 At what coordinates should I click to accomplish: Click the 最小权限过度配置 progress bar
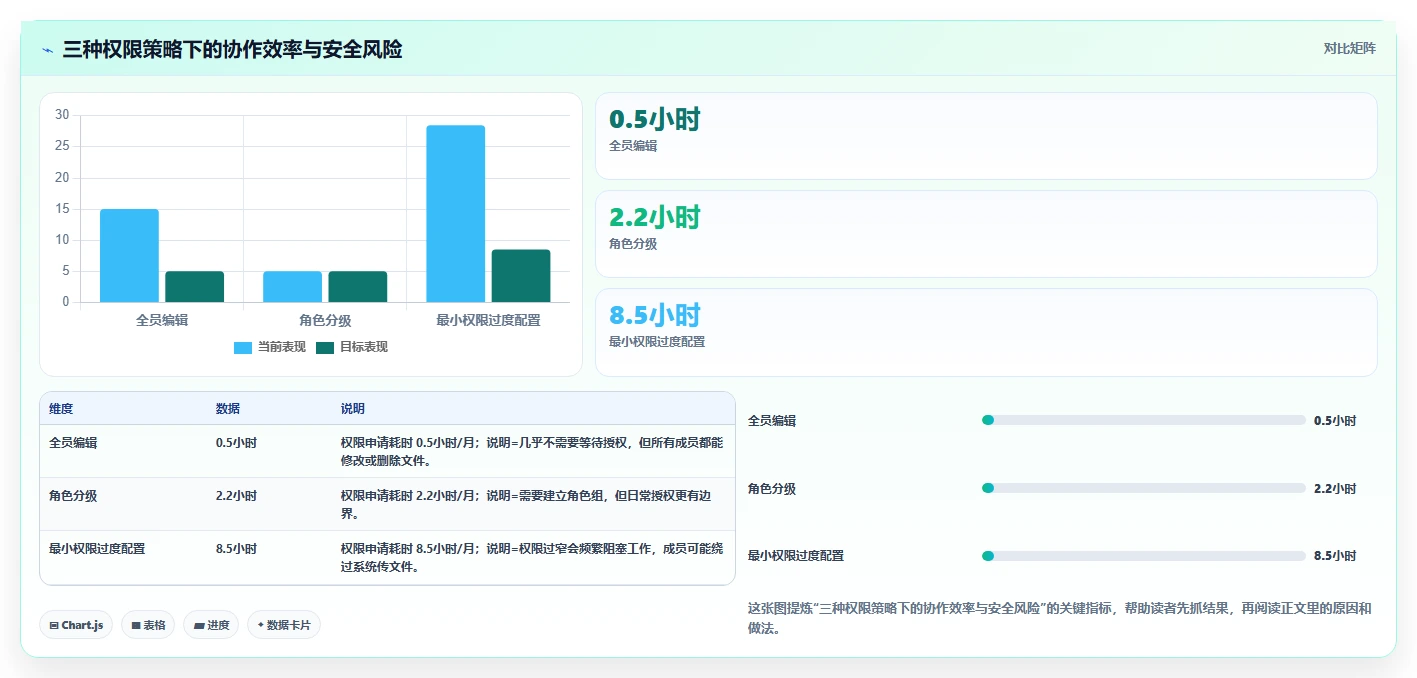coord(1144,556)
